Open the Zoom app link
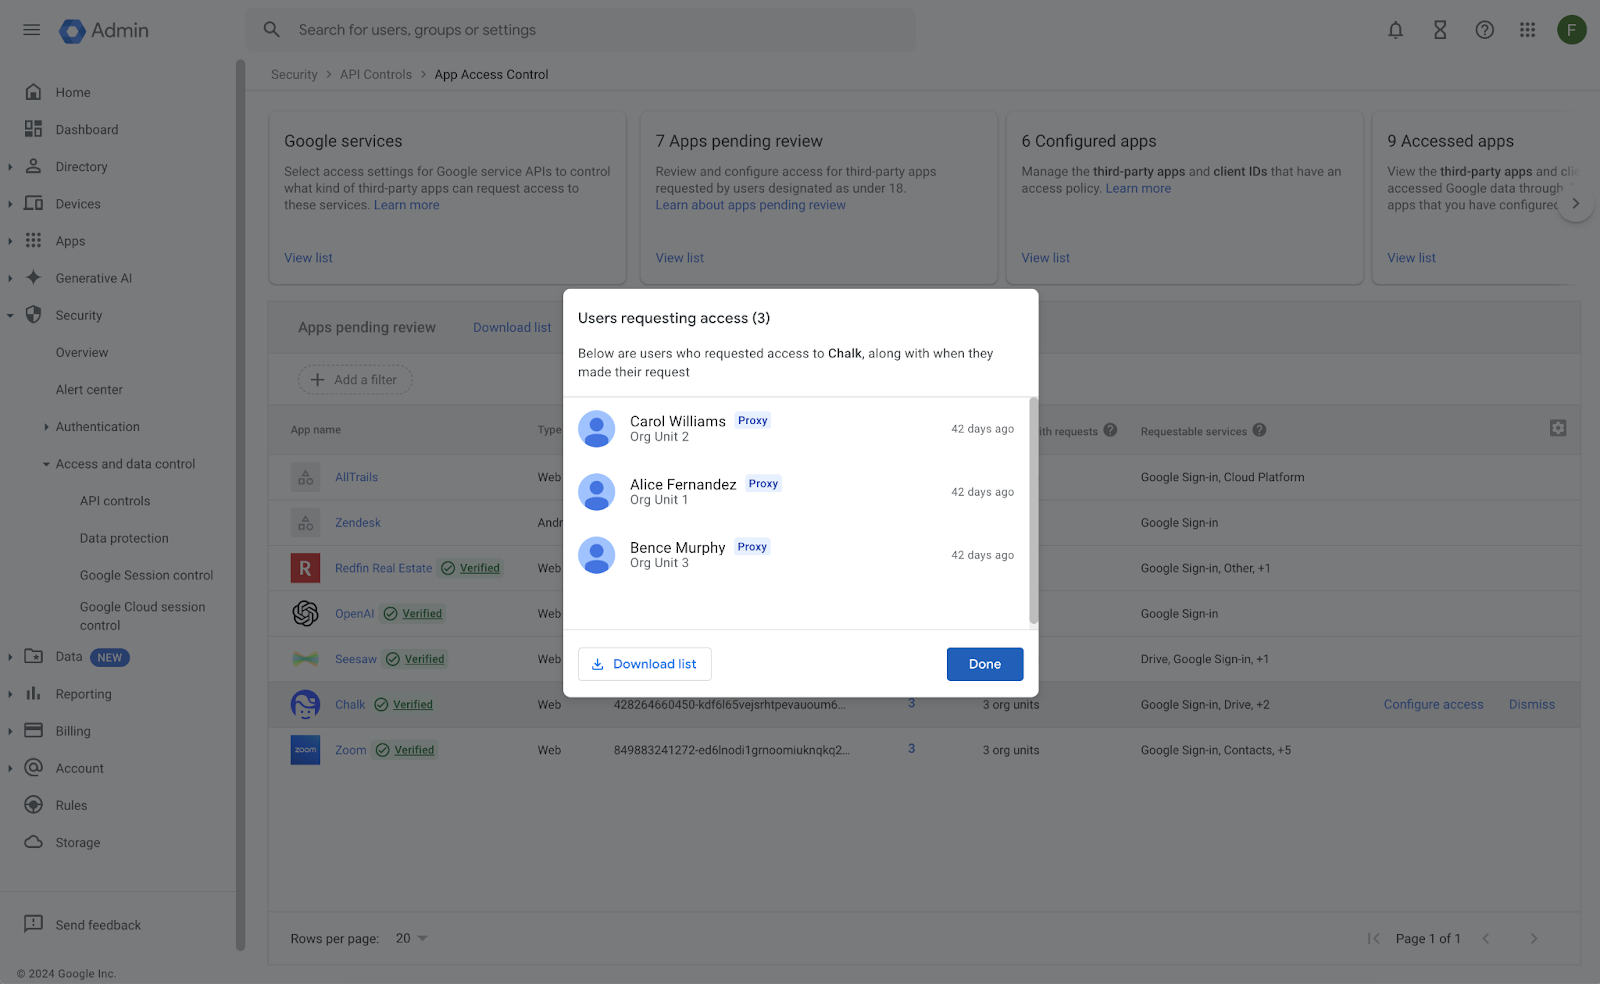 coord(351,750)
